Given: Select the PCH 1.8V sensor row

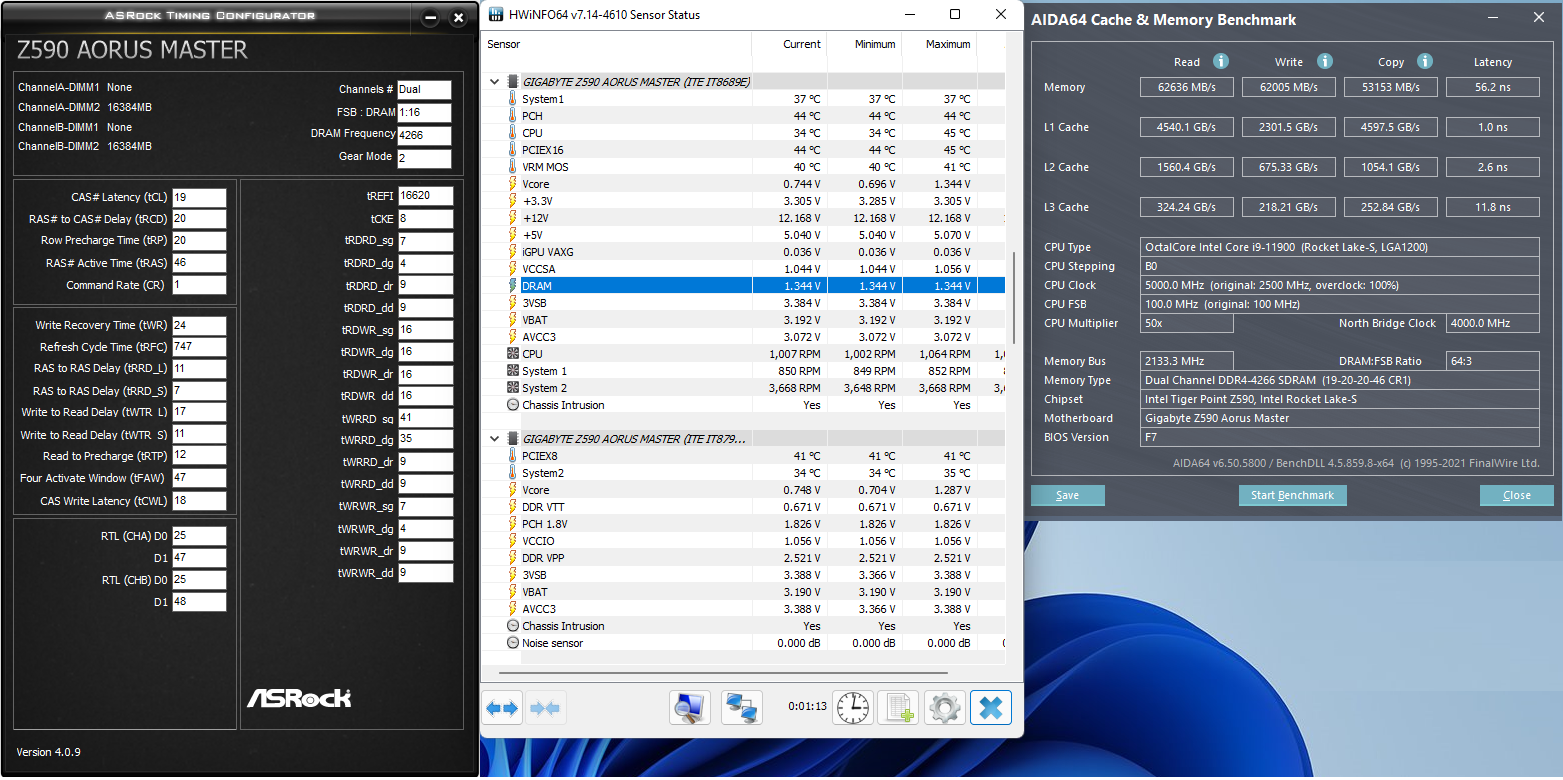Looking at the screenshot, I should (x=743, y=524).
